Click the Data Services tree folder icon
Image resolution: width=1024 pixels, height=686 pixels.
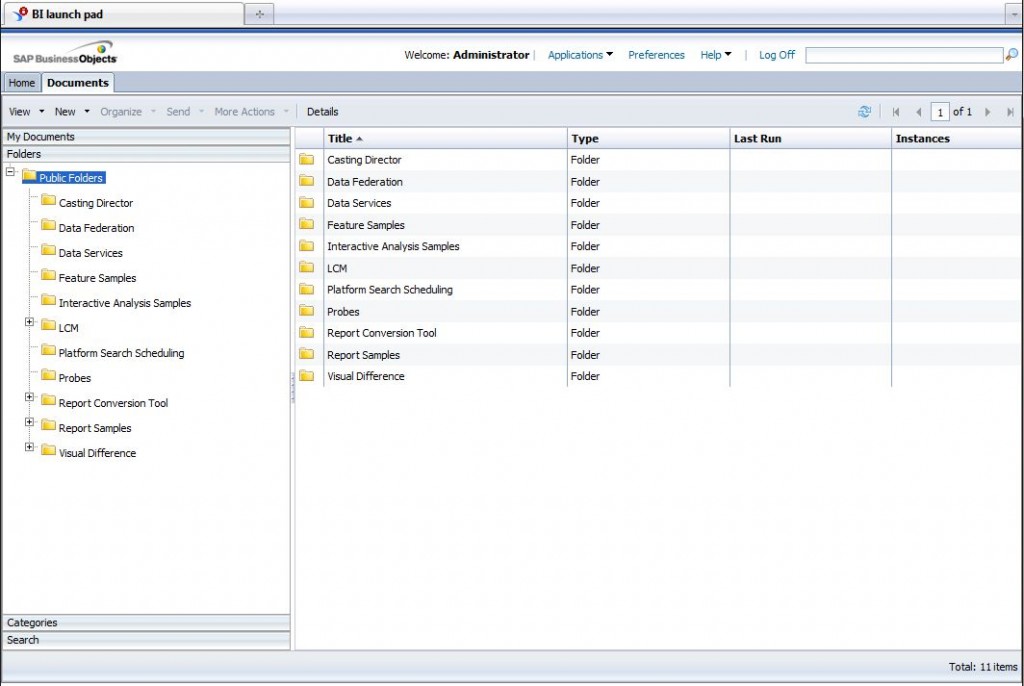(x=48, y=250)
